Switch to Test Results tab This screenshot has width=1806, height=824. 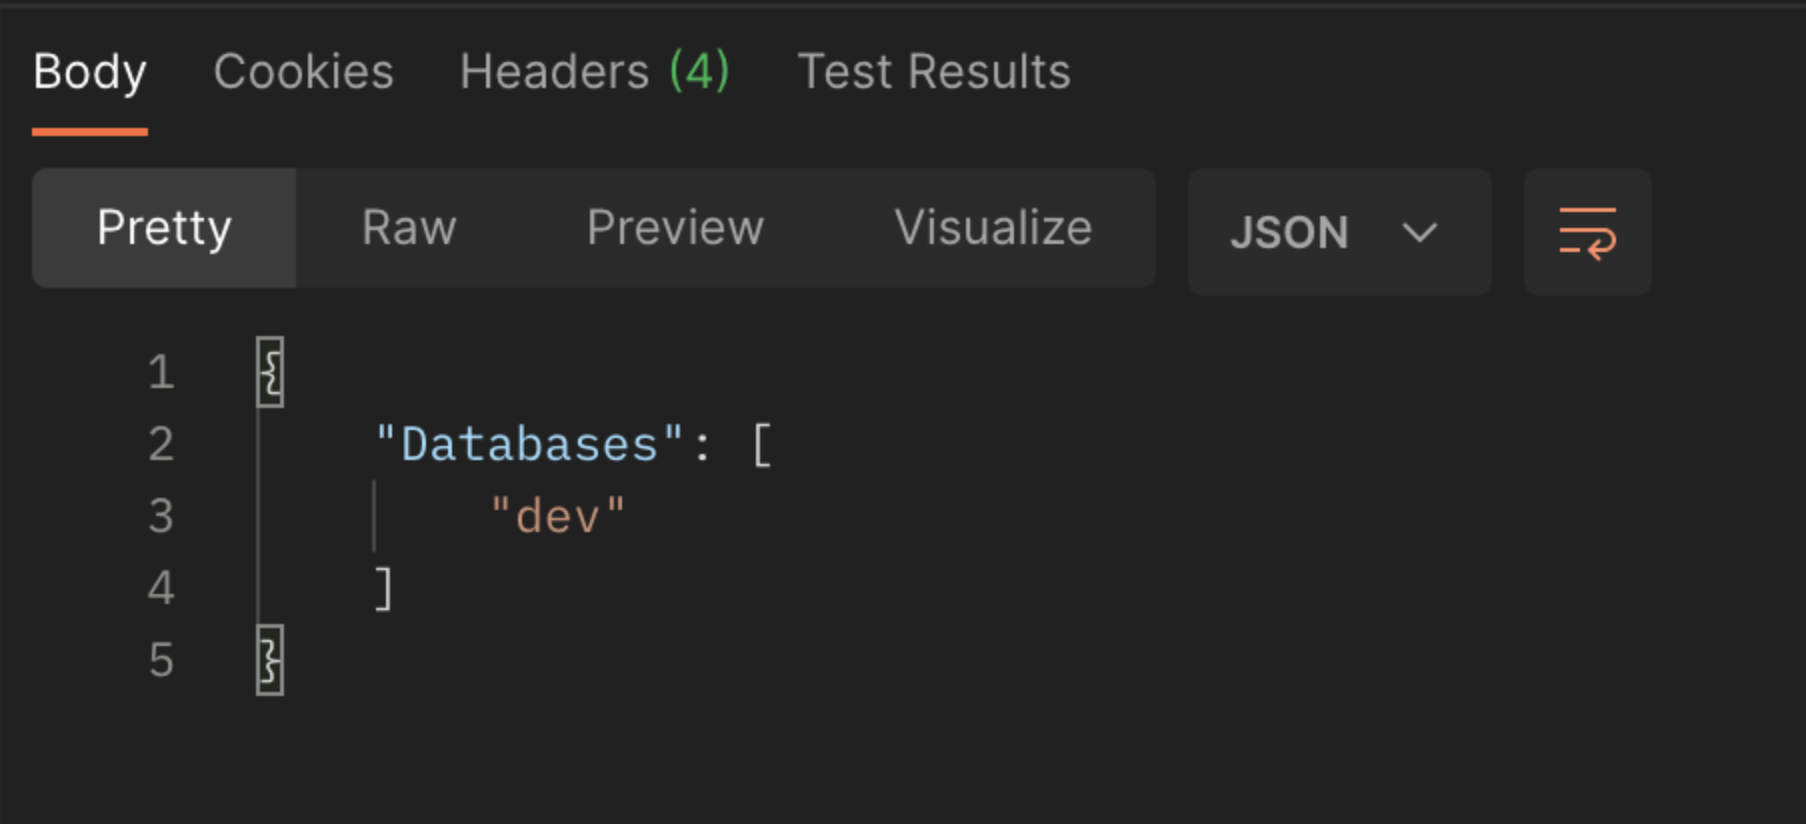pos(934,72)
